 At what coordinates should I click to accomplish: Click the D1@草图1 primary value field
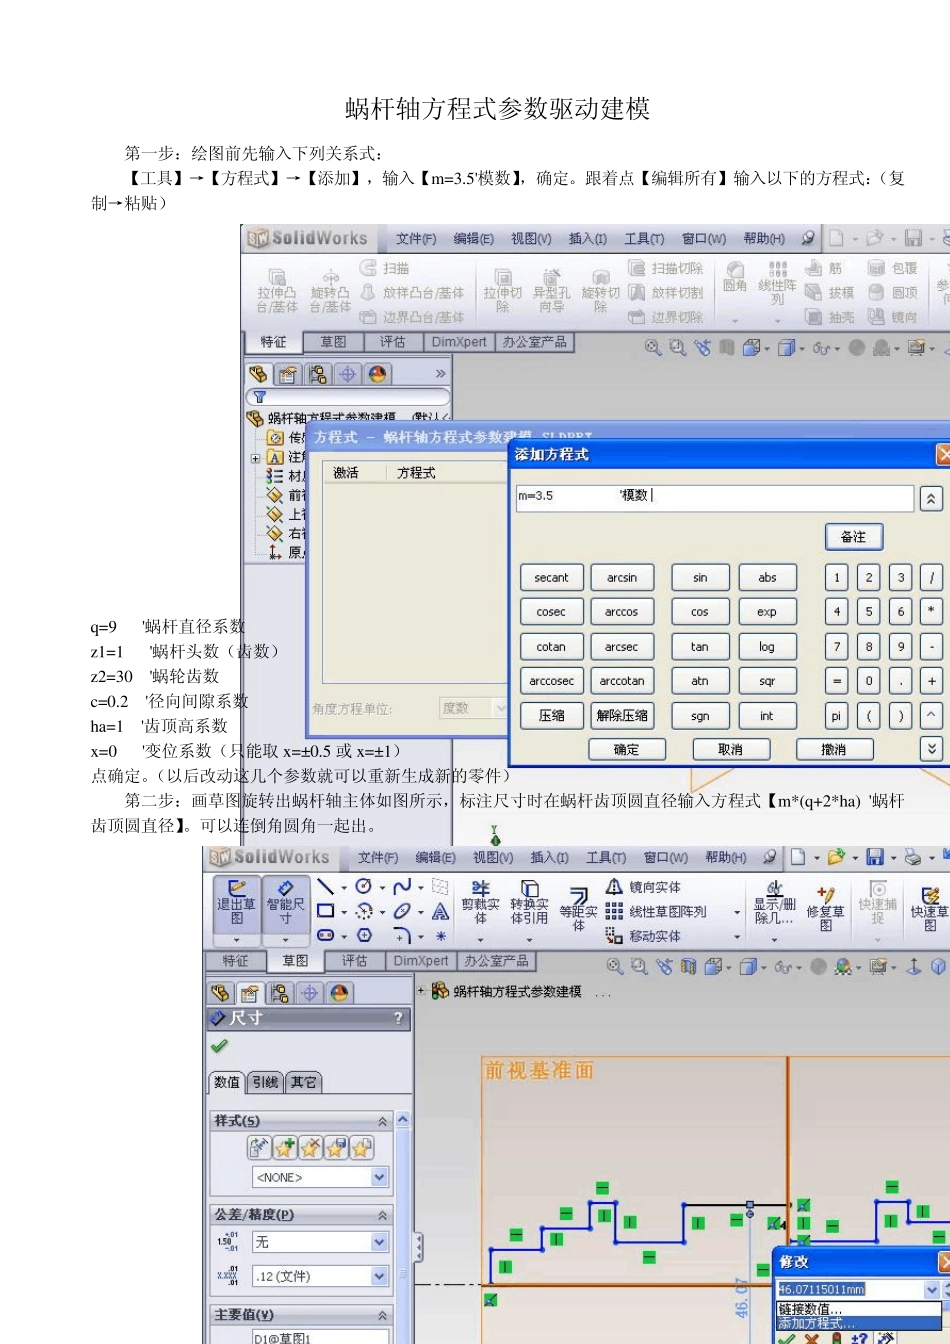320,1337
